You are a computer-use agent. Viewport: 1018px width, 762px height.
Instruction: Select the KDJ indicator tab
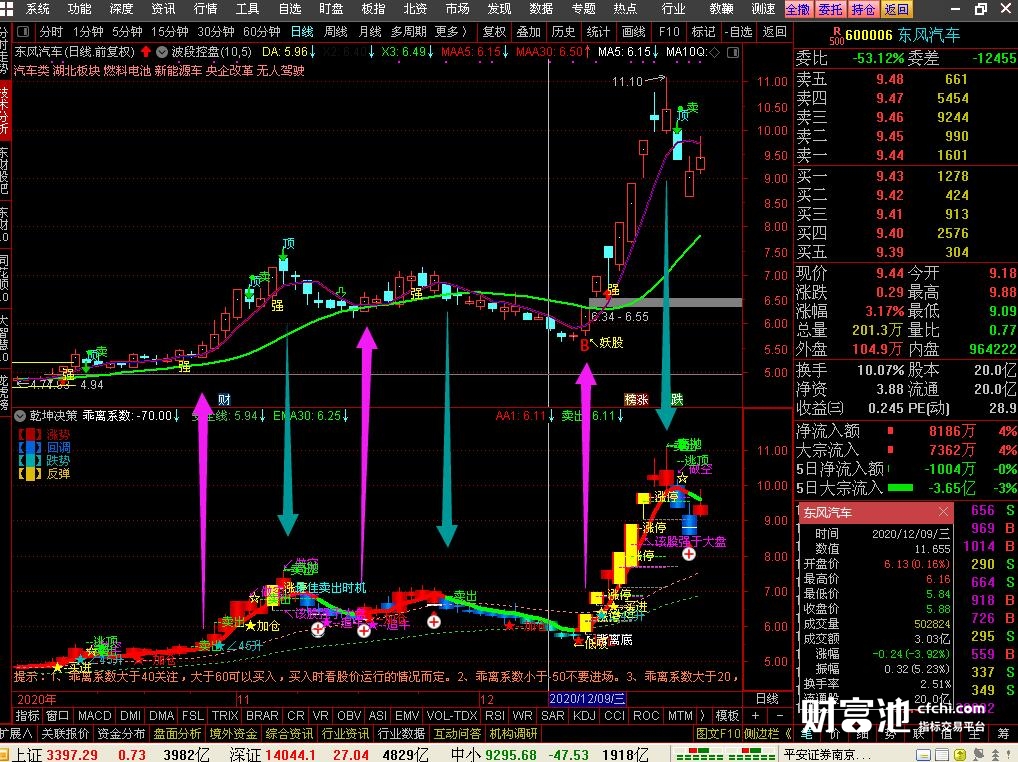pyautogui.click(x=584, y=715)
